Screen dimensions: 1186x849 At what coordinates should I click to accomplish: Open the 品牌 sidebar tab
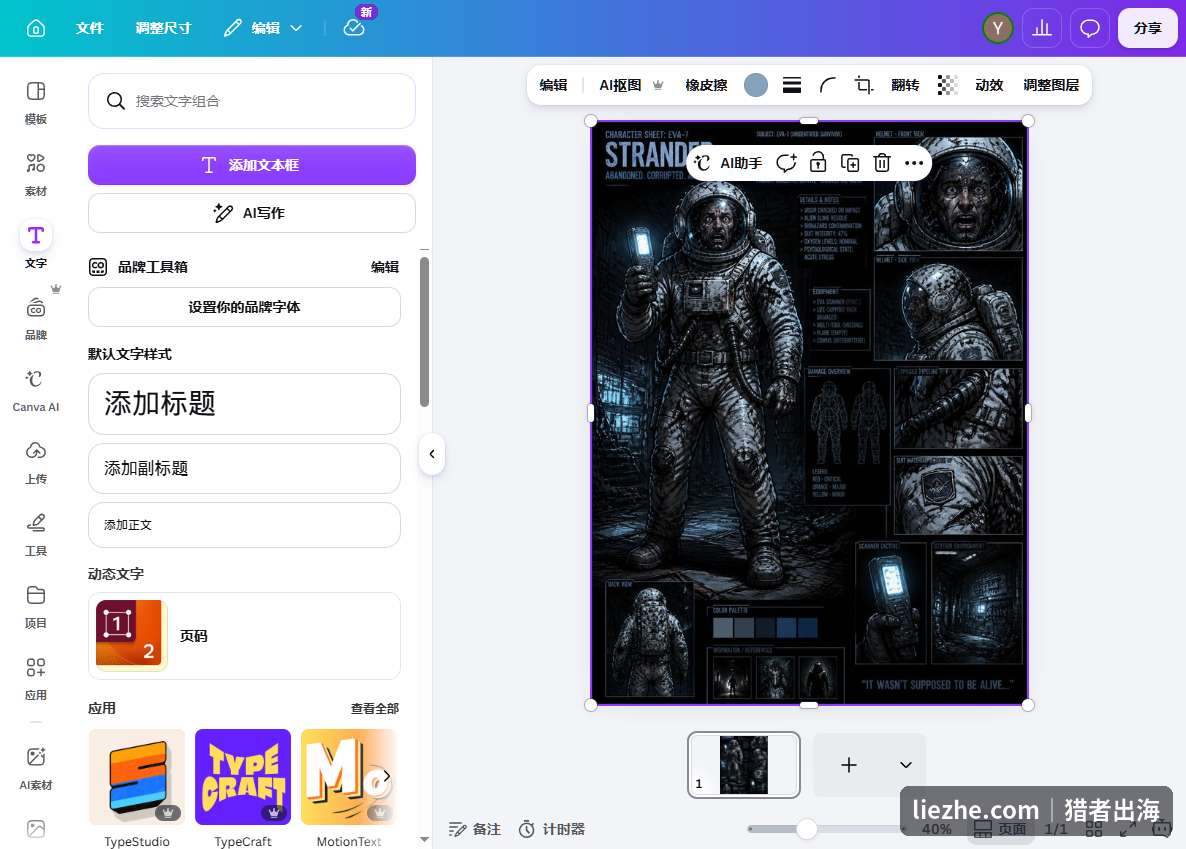pos(36,318)
